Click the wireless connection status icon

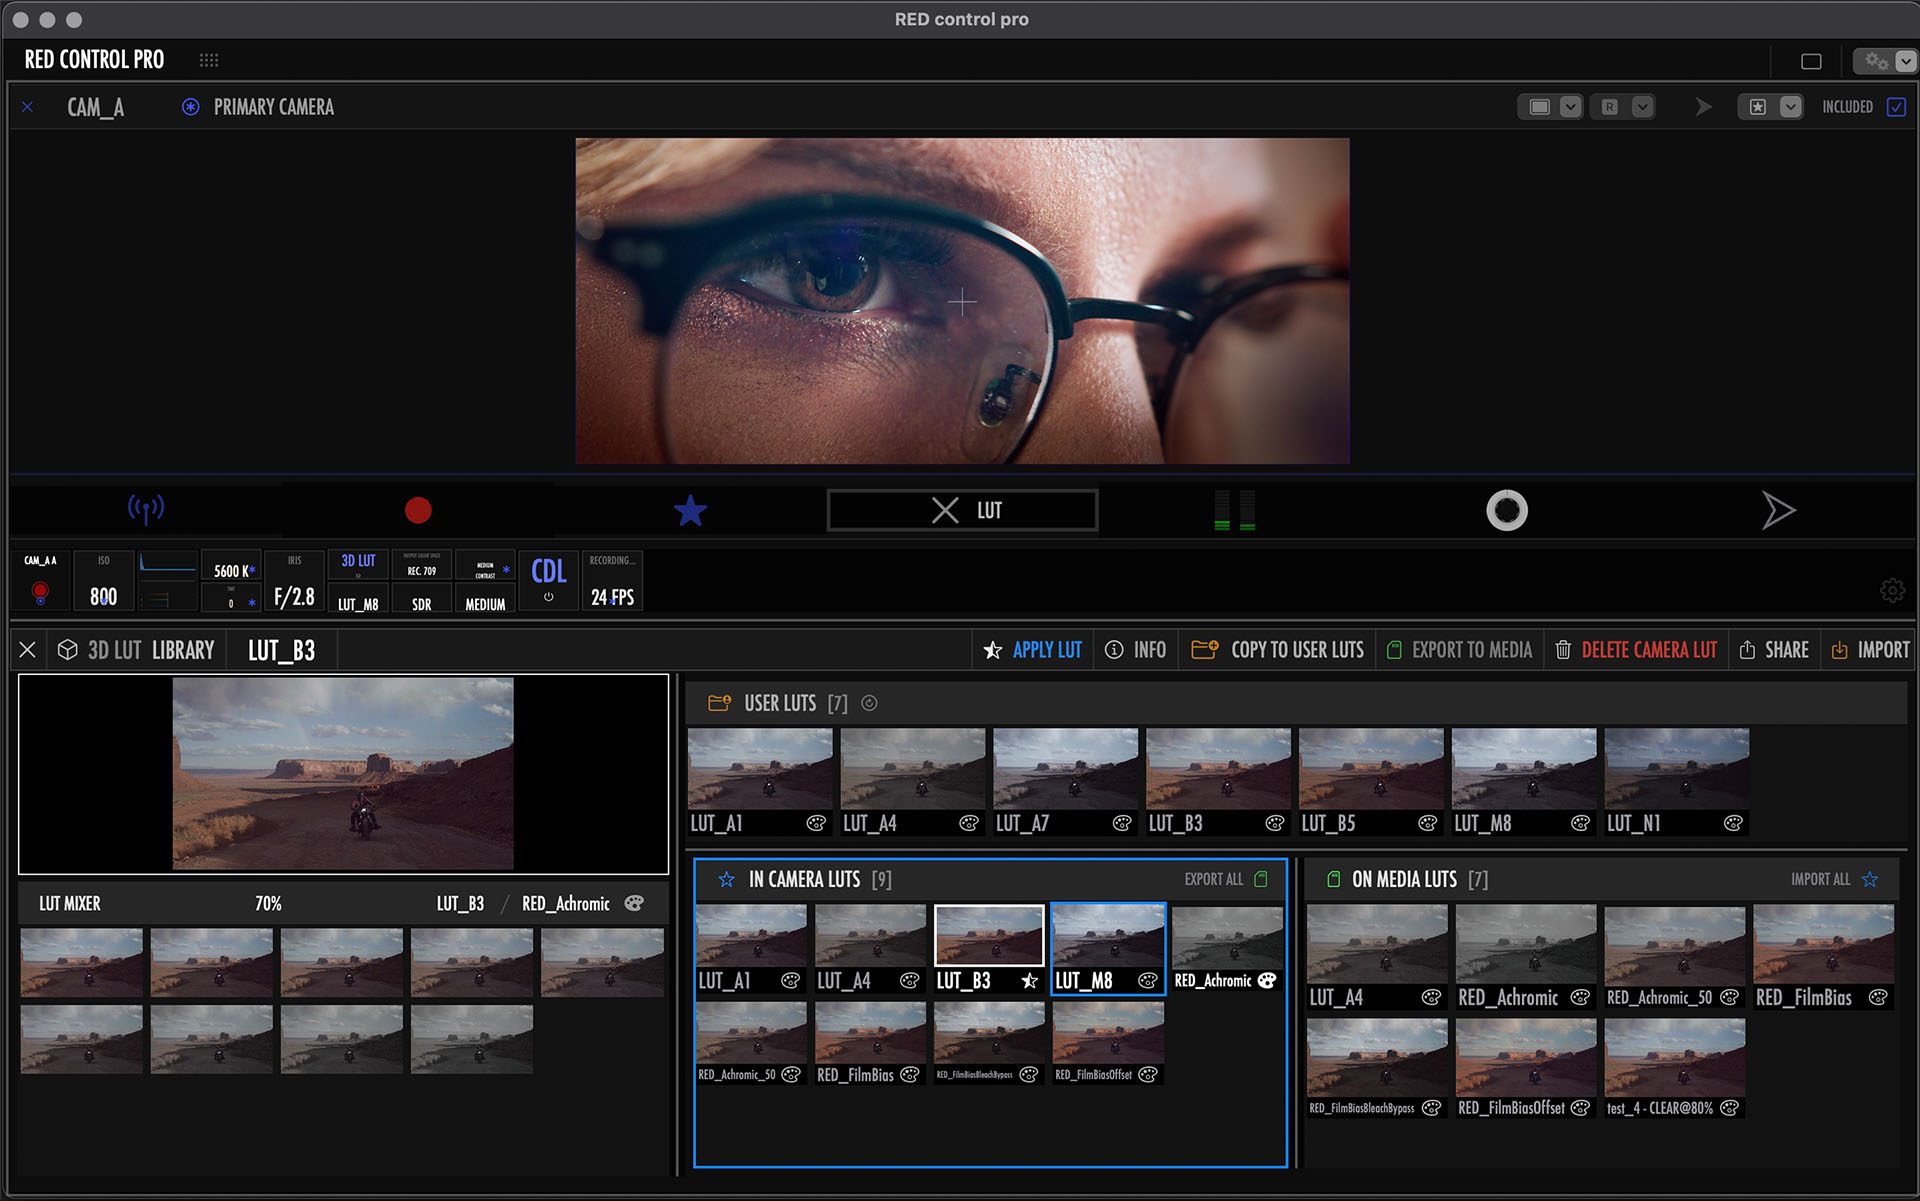pyautogui.click(x=147, y=510)
